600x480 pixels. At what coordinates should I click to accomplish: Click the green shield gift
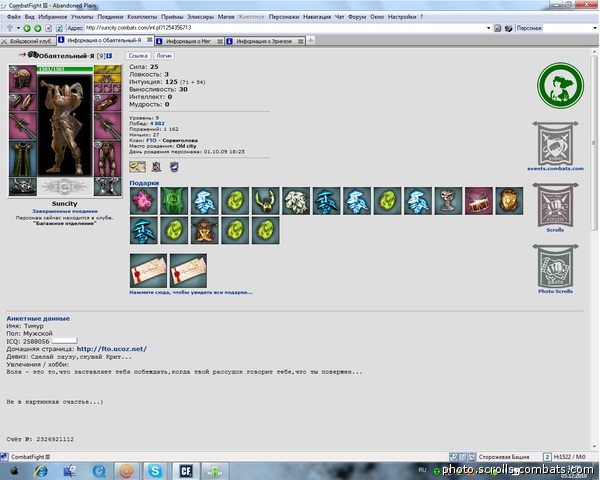(x=174, y=200)
